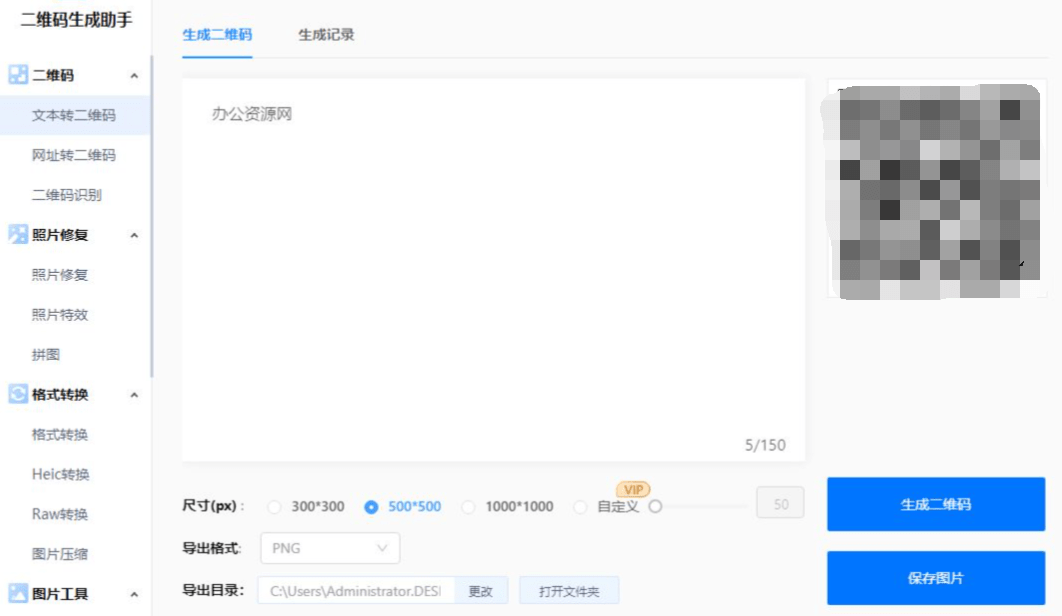Click the 打开文件夹 button
Image resolution: width=1062 pixels, height=616 pixels.
point(569,591)
